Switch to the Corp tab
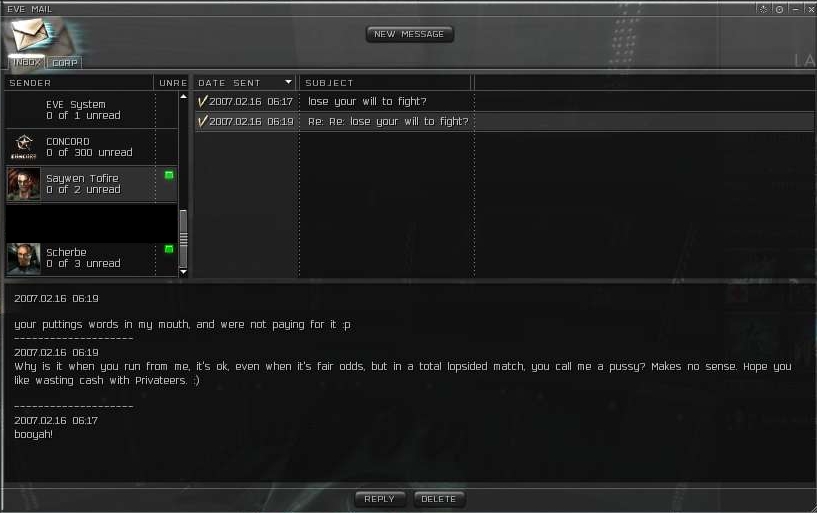 (64, 62)
